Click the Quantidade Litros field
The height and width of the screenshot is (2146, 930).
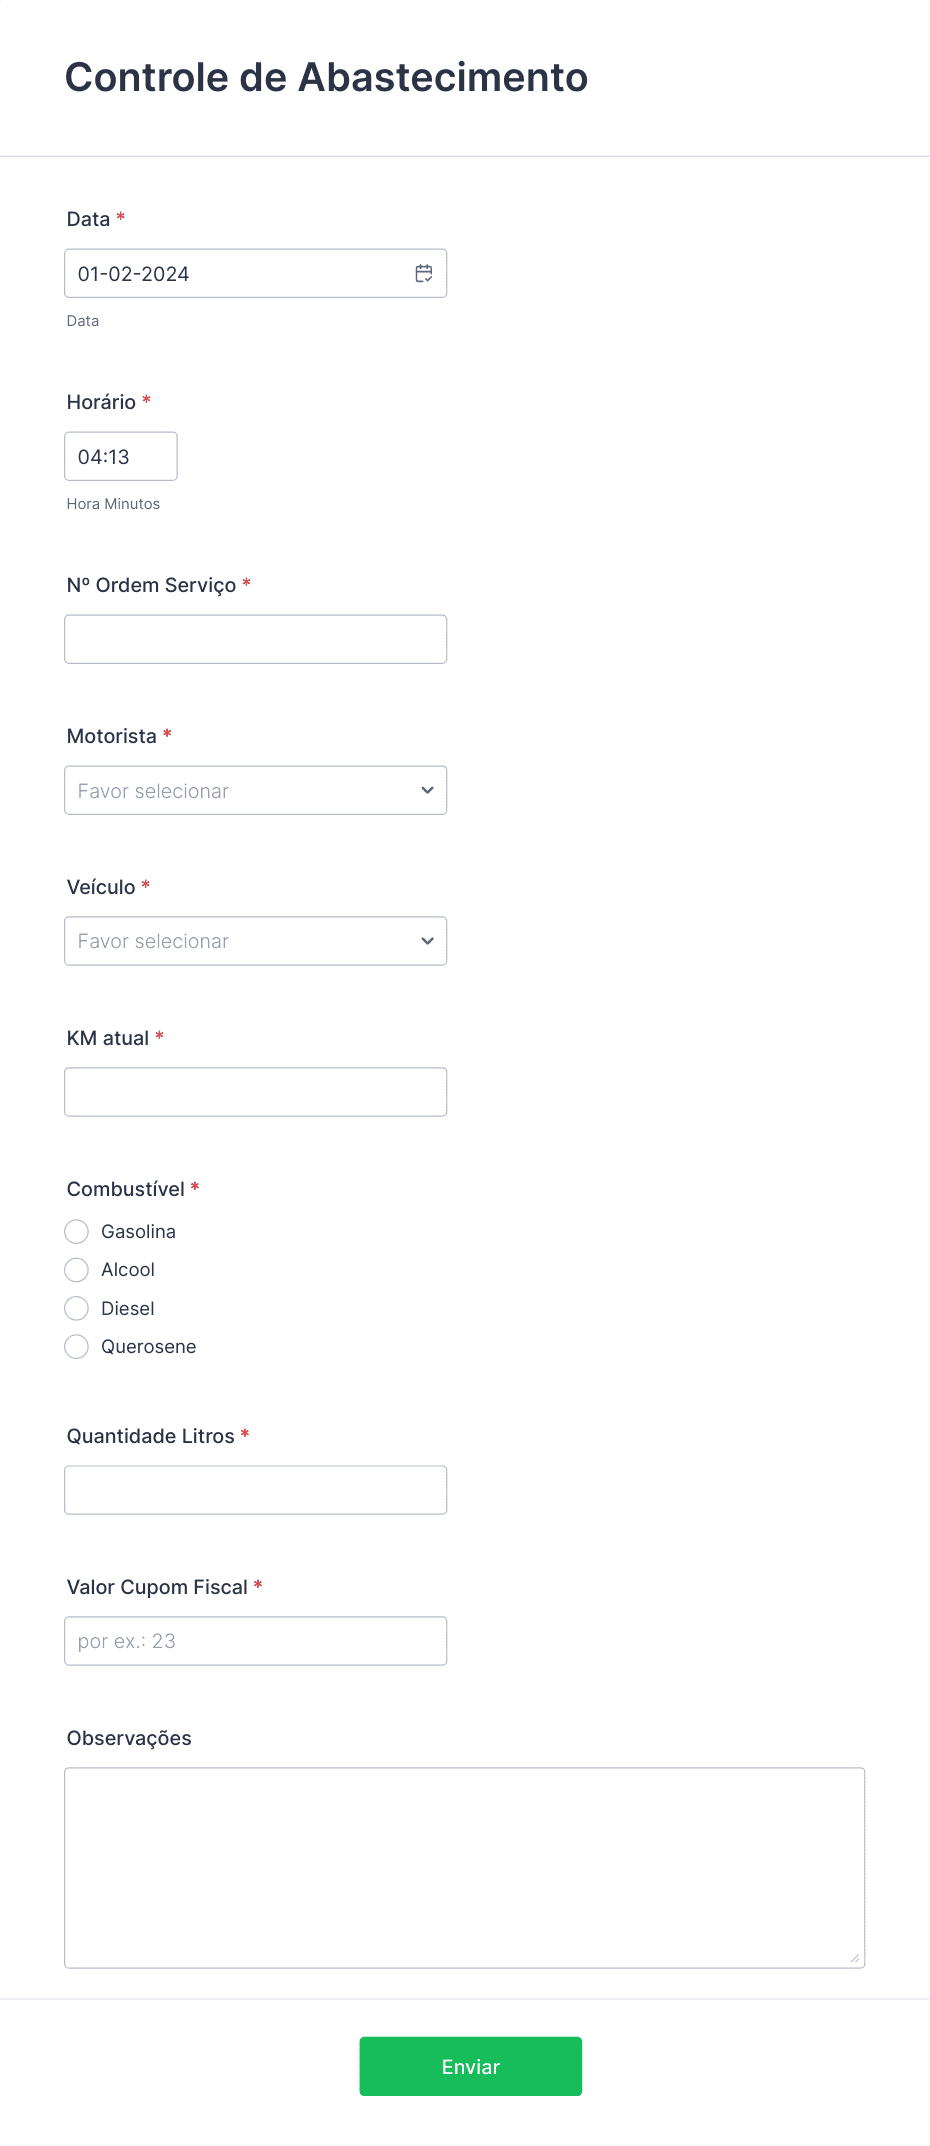(x=255, y=1490)
